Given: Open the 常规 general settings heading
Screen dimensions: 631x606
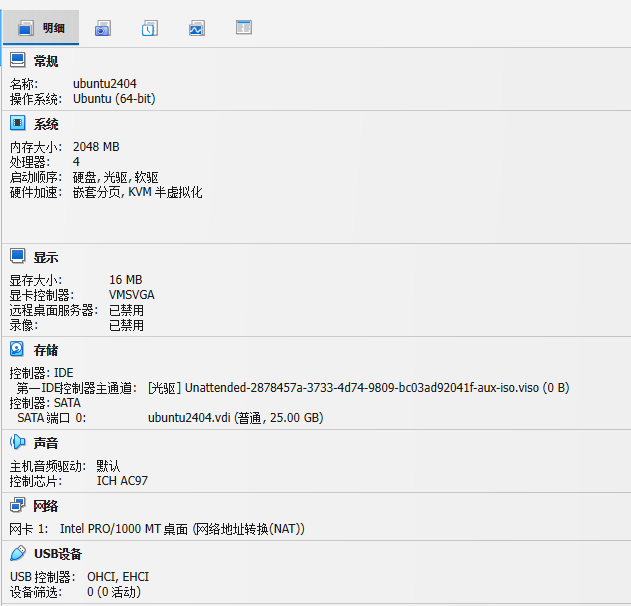Looking at the screenshot, I should tap(46, 61).
